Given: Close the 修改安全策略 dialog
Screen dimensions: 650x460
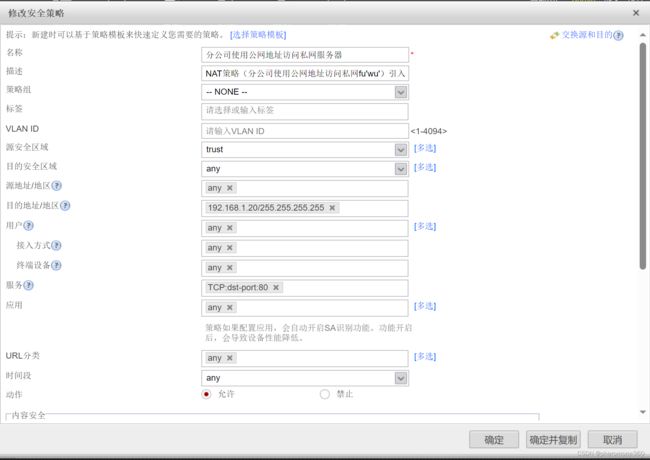Looking at the screenshot, I should click(636, 13).
